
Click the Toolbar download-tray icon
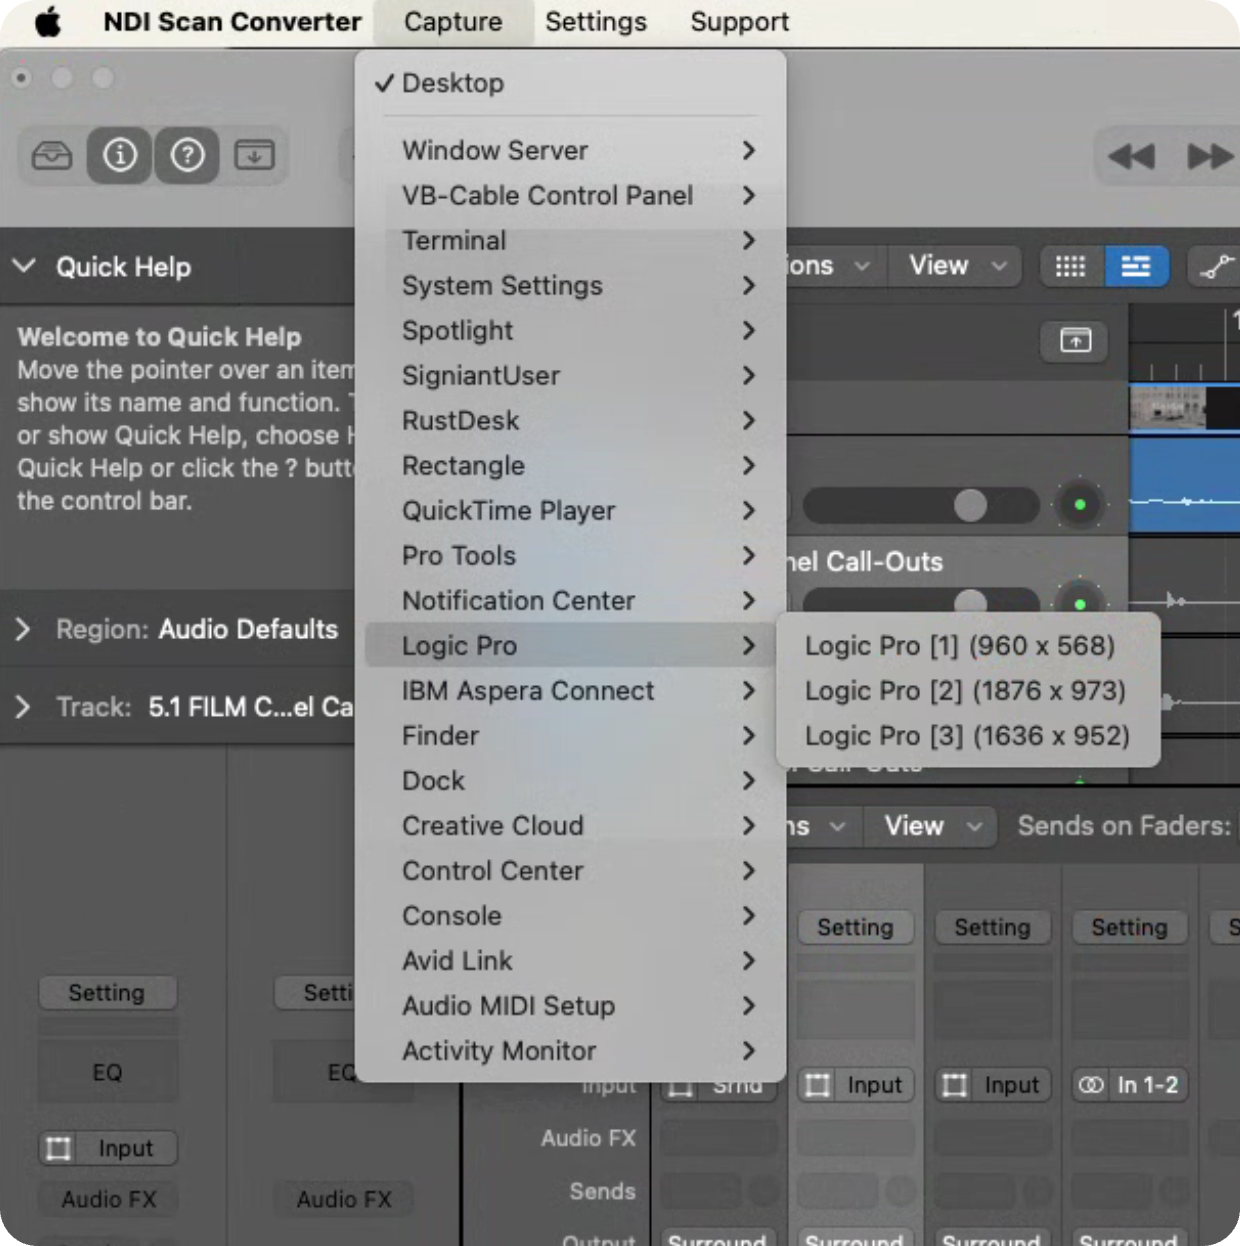[x=254, y=155]
